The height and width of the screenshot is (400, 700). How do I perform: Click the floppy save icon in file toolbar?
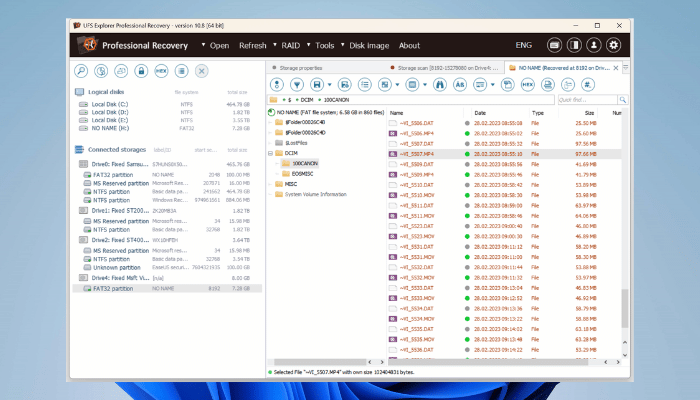coord(317,84)
